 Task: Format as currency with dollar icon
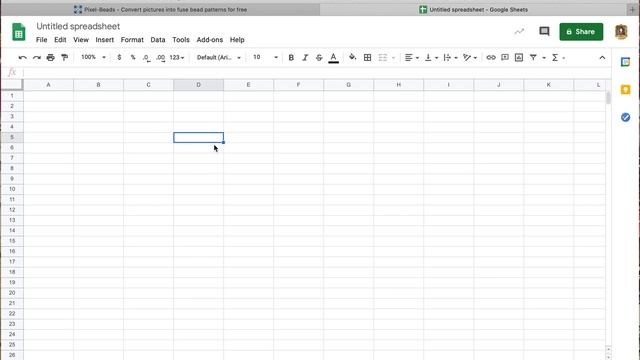119,58
